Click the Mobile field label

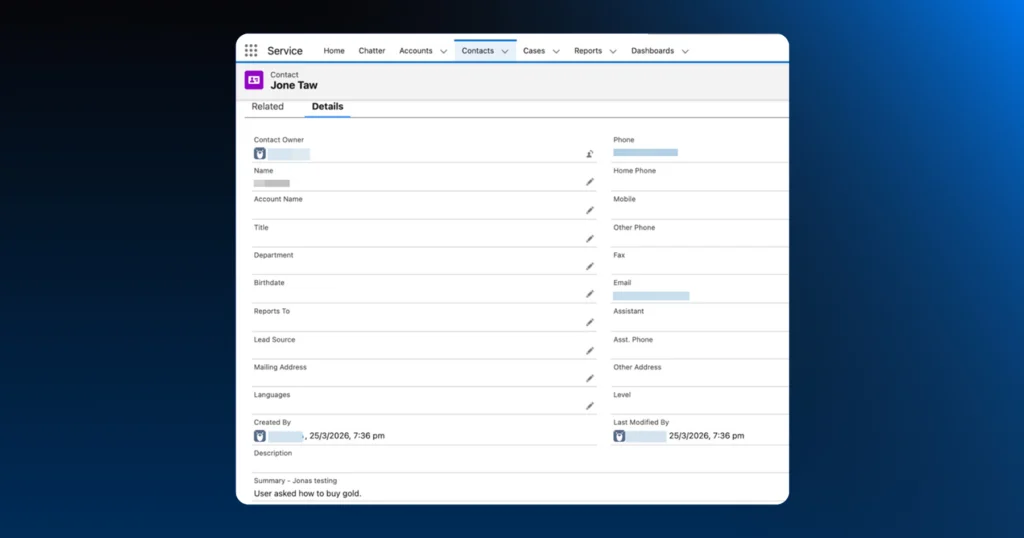pyautogui.click(x=624, y=199)
